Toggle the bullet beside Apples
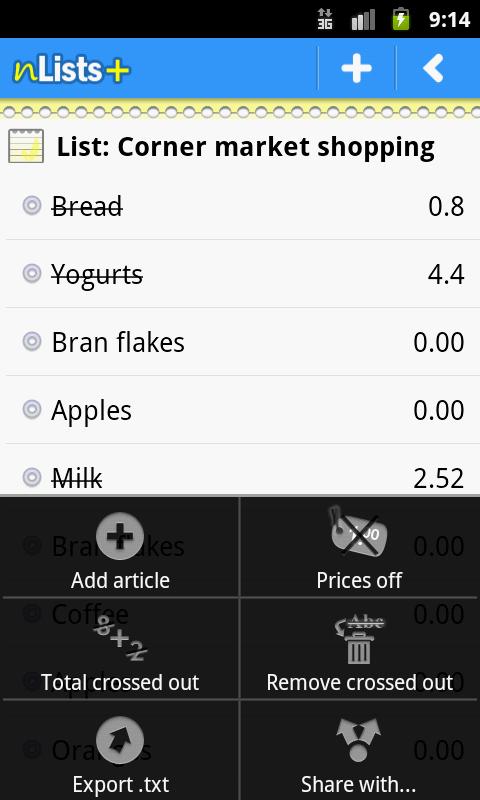480x800 pixels. 32,410
